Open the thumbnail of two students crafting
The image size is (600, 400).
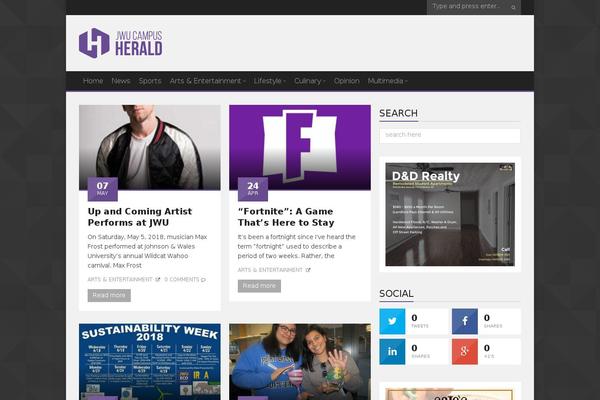coord(300,362)
